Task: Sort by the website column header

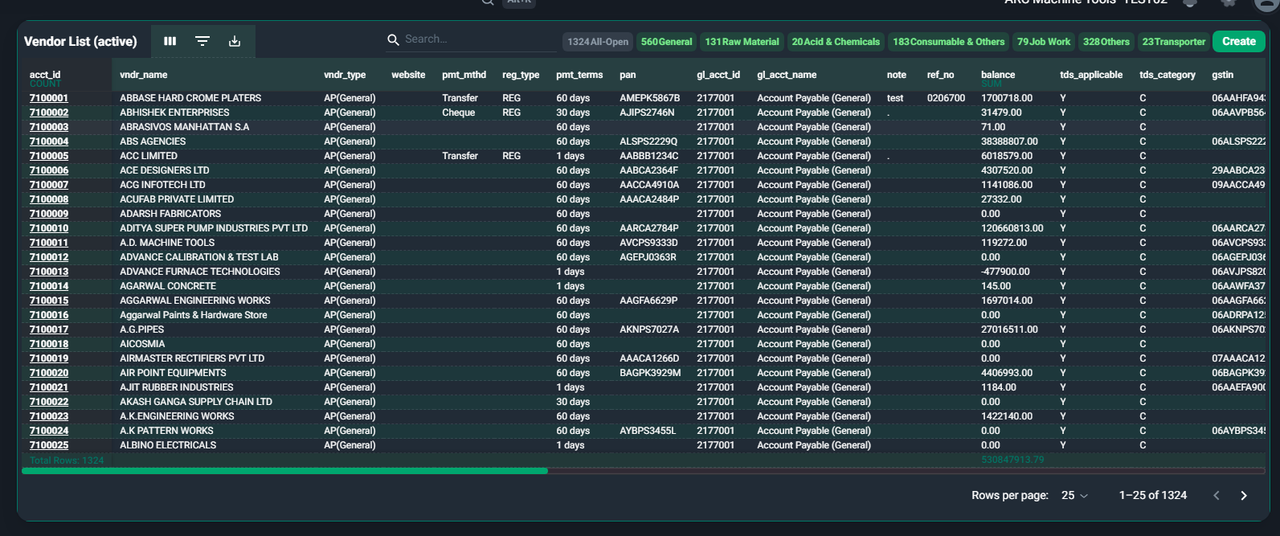Action: (408, 75)
